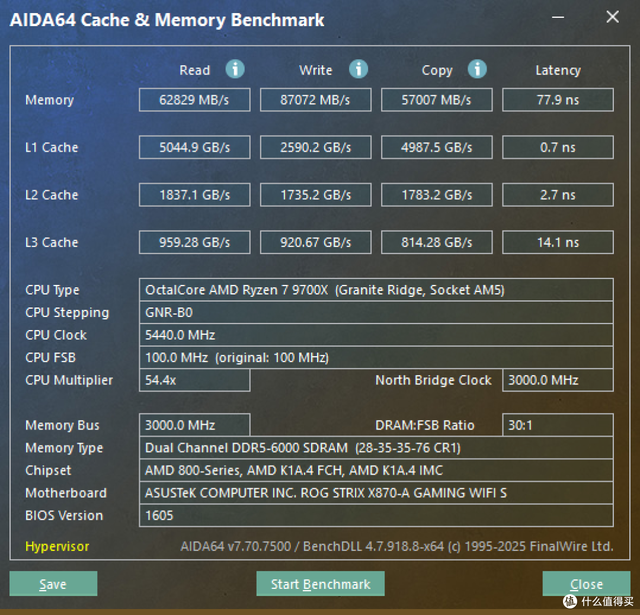Viewport: 640px width, 615px height.
Task: Click the BIOS Version label
Action: click(64, 515)
